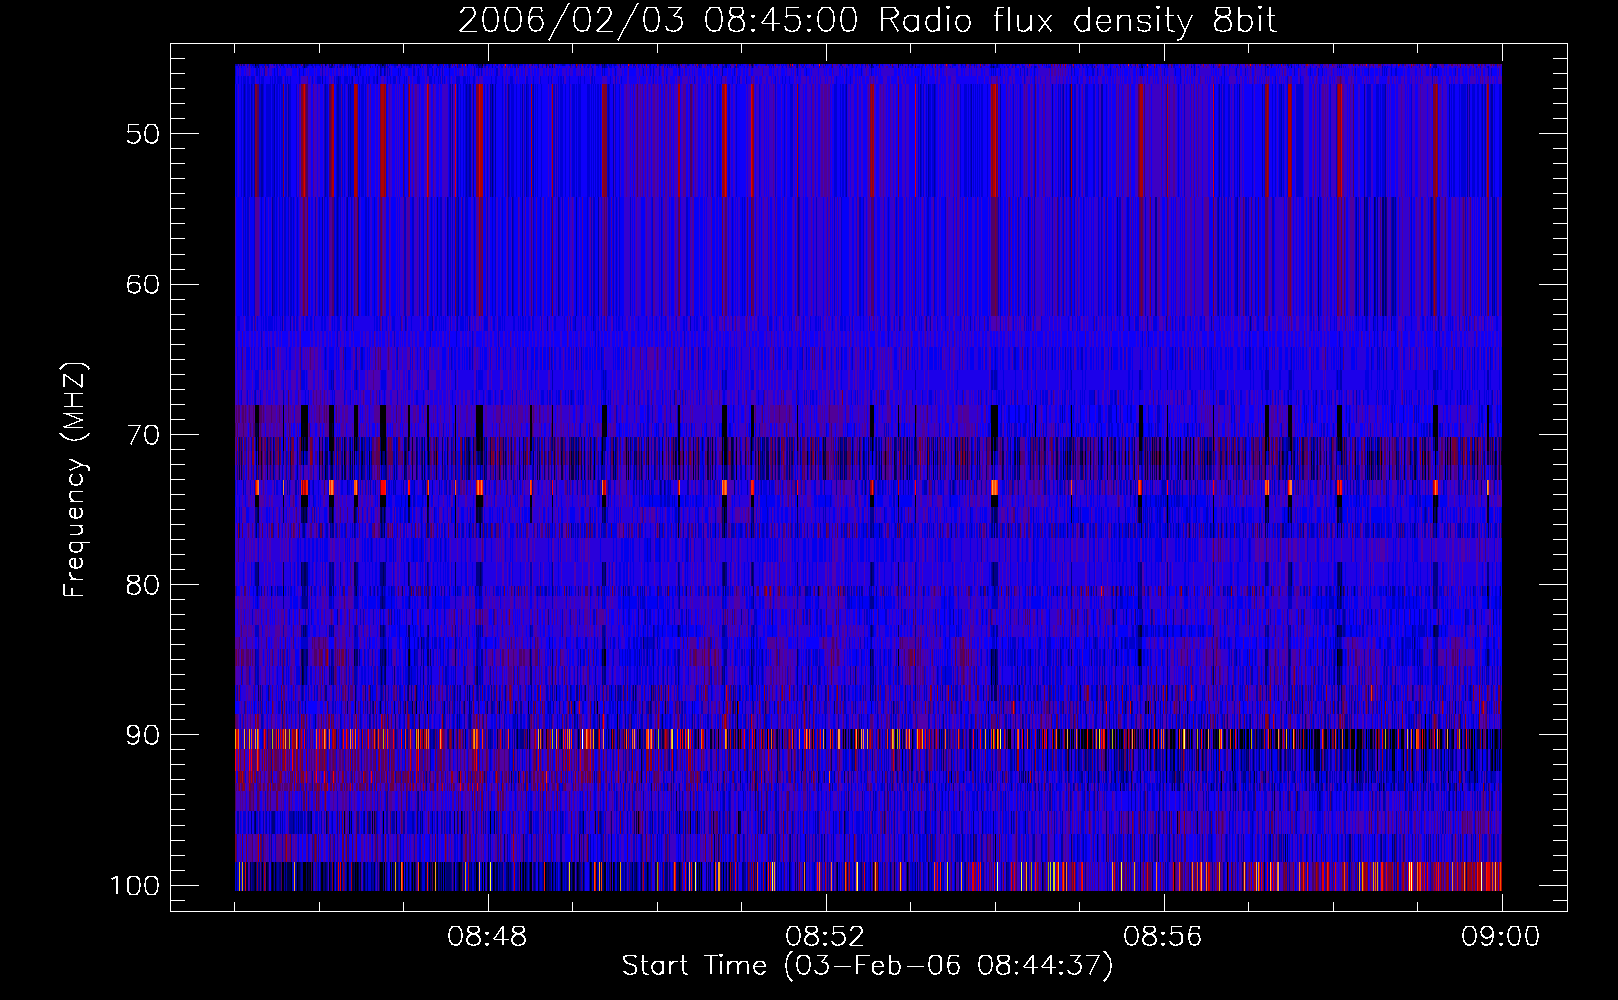Click the plot title "2006/02/03 08:45:00 Radio flux density 8bit"

point(867,21)
